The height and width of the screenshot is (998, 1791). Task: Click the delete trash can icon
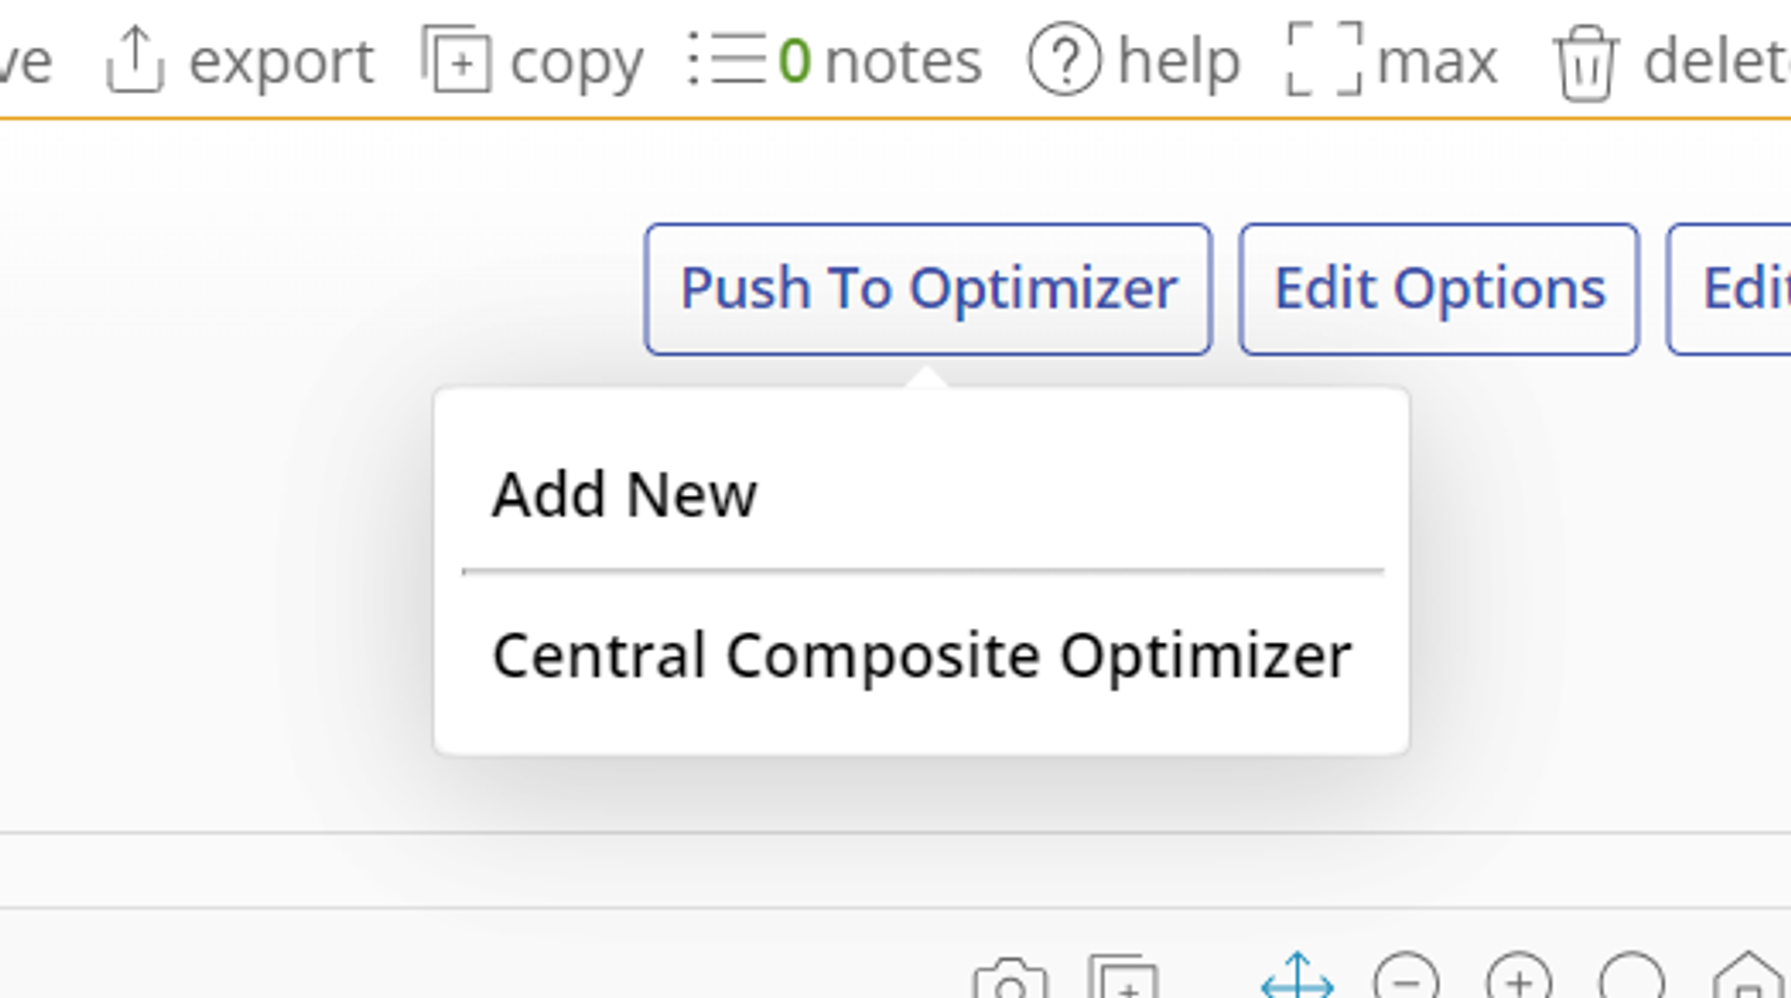[1585, 63]
